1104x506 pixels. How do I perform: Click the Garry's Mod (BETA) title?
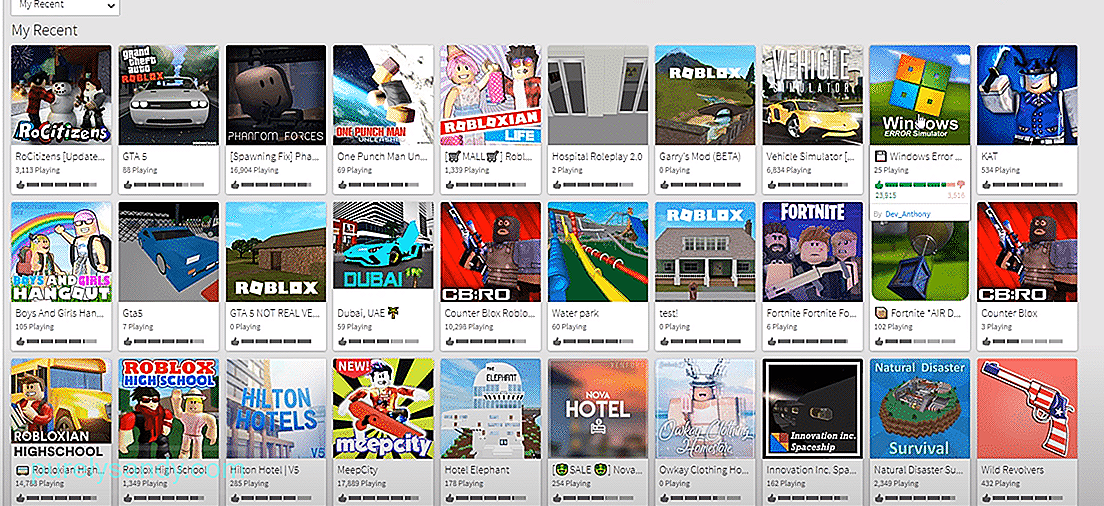coord(700,157)
